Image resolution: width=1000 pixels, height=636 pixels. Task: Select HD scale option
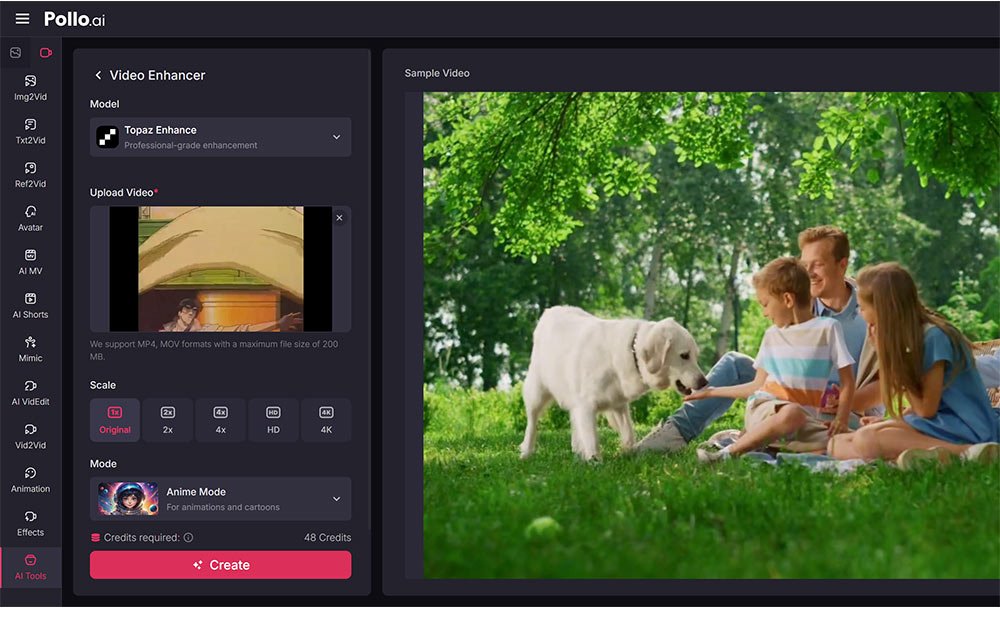coord(273,420)
